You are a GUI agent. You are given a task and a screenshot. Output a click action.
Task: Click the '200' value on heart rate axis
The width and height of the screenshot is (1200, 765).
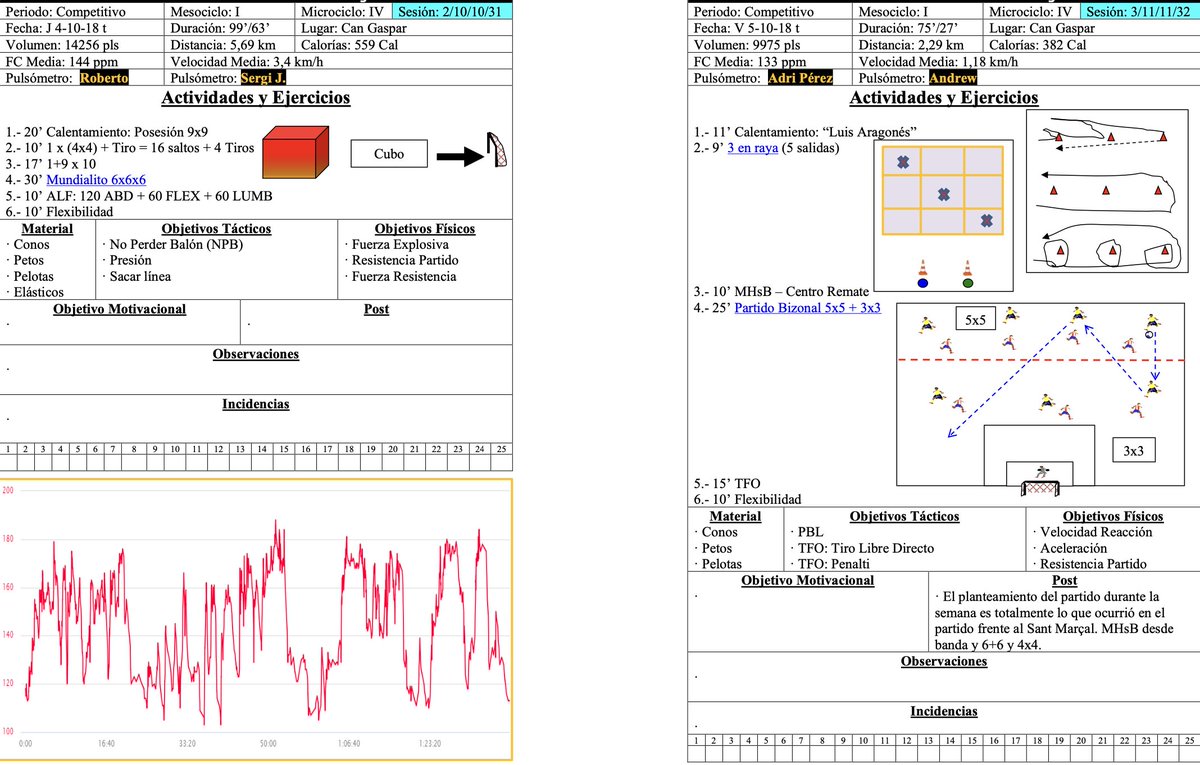8,490
